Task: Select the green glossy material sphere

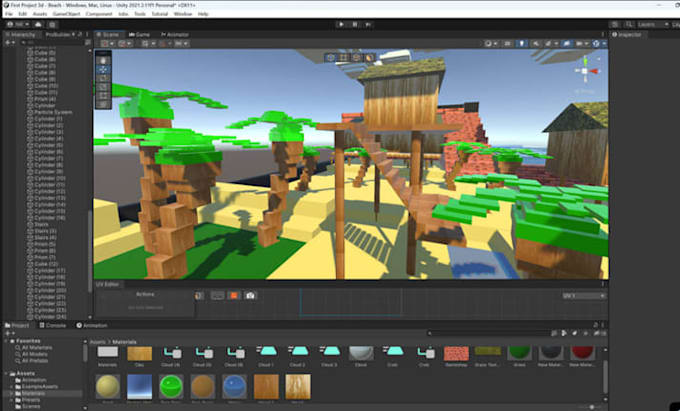Action: (x=171, y=386)
